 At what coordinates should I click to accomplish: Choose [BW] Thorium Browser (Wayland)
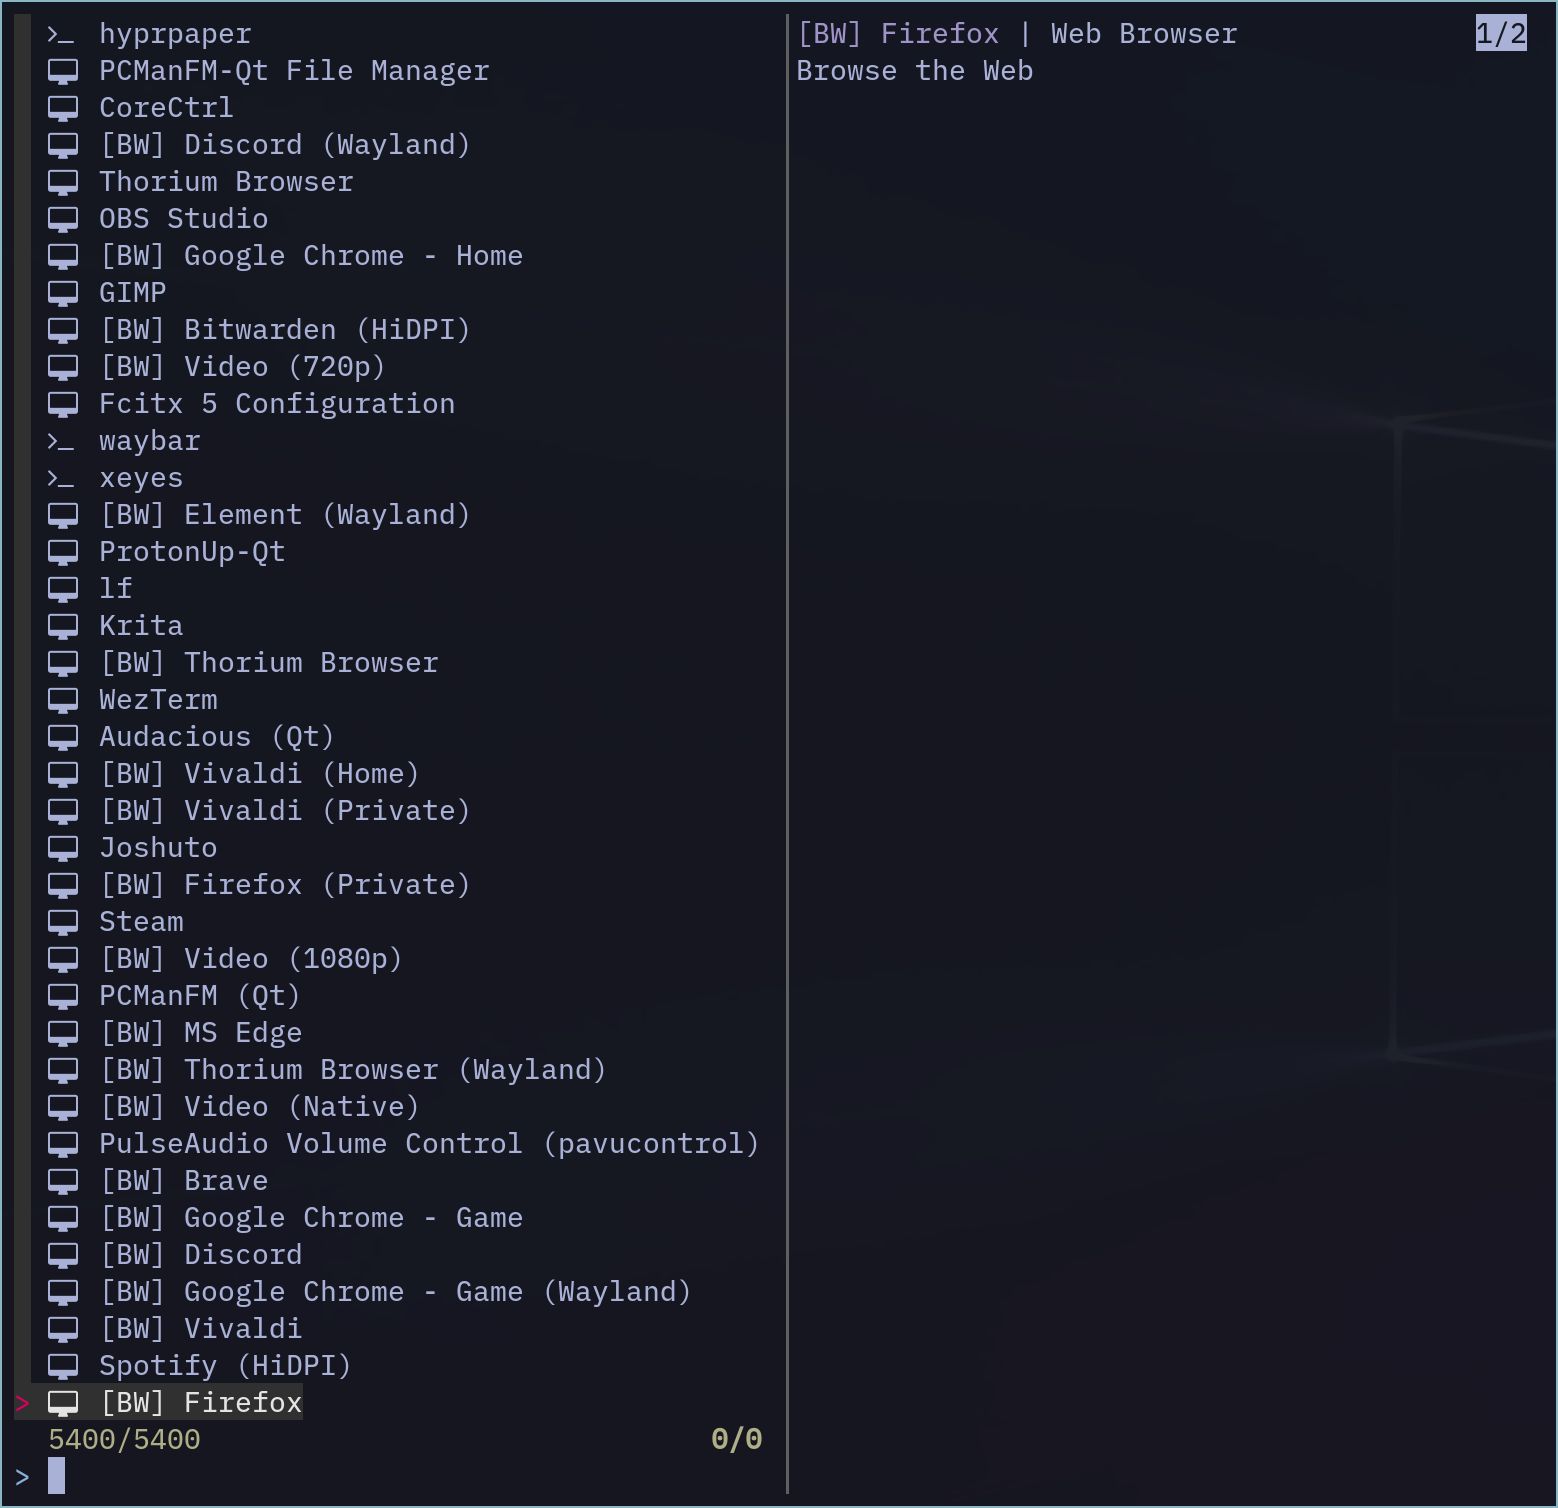tap(353, 1071)
